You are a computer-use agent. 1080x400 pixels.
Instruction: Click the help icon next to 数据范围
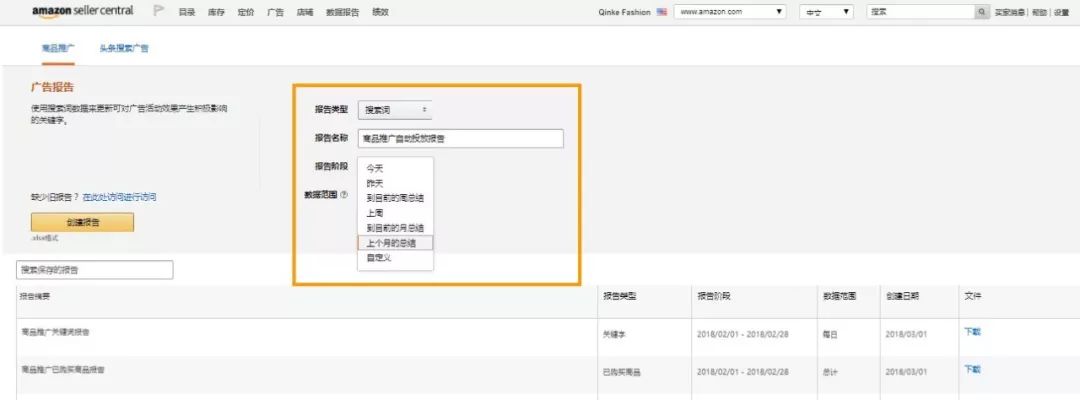(x=344, y=195)
